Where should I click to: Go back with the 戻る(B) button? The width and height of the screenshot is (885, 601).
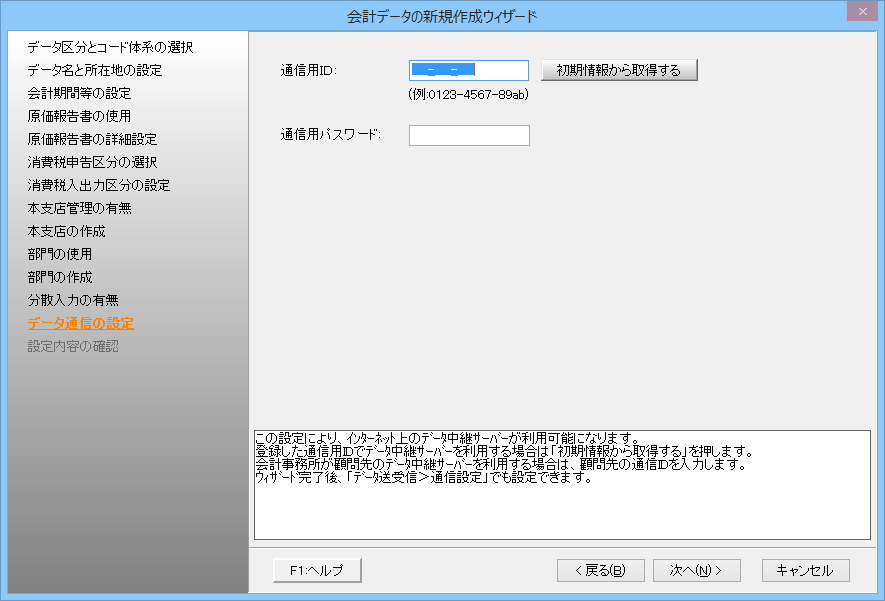[x=600, y=570]
